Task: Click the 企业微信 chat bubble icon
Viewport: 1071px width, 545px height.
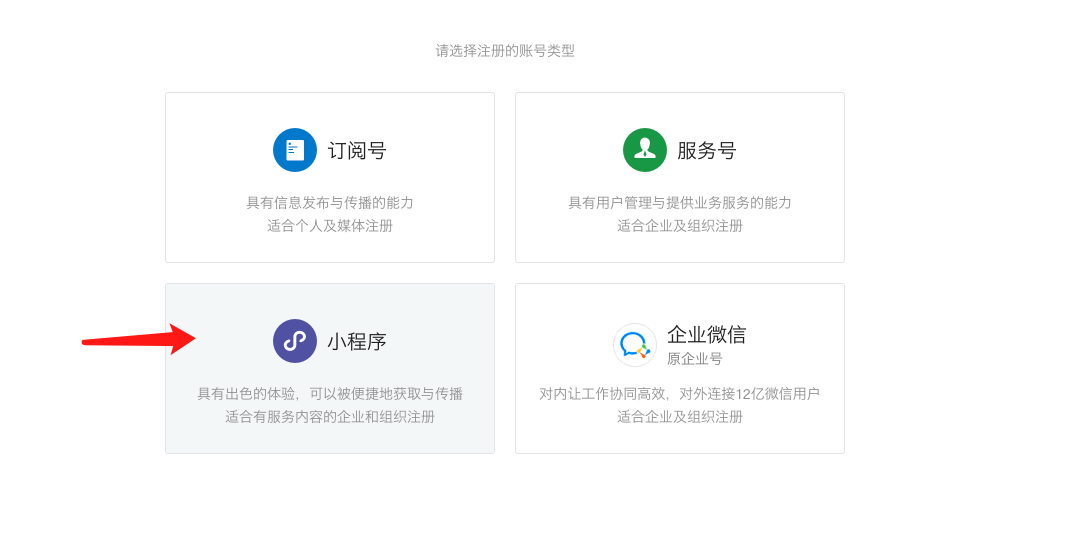Action: tap(635, 345)
